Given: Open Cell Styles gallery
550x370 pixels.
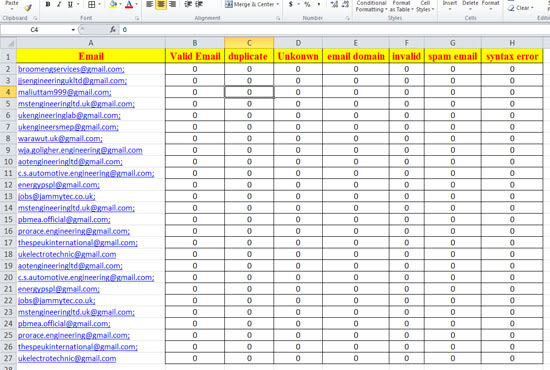Looking at the screenshot, I should [425, 6].
